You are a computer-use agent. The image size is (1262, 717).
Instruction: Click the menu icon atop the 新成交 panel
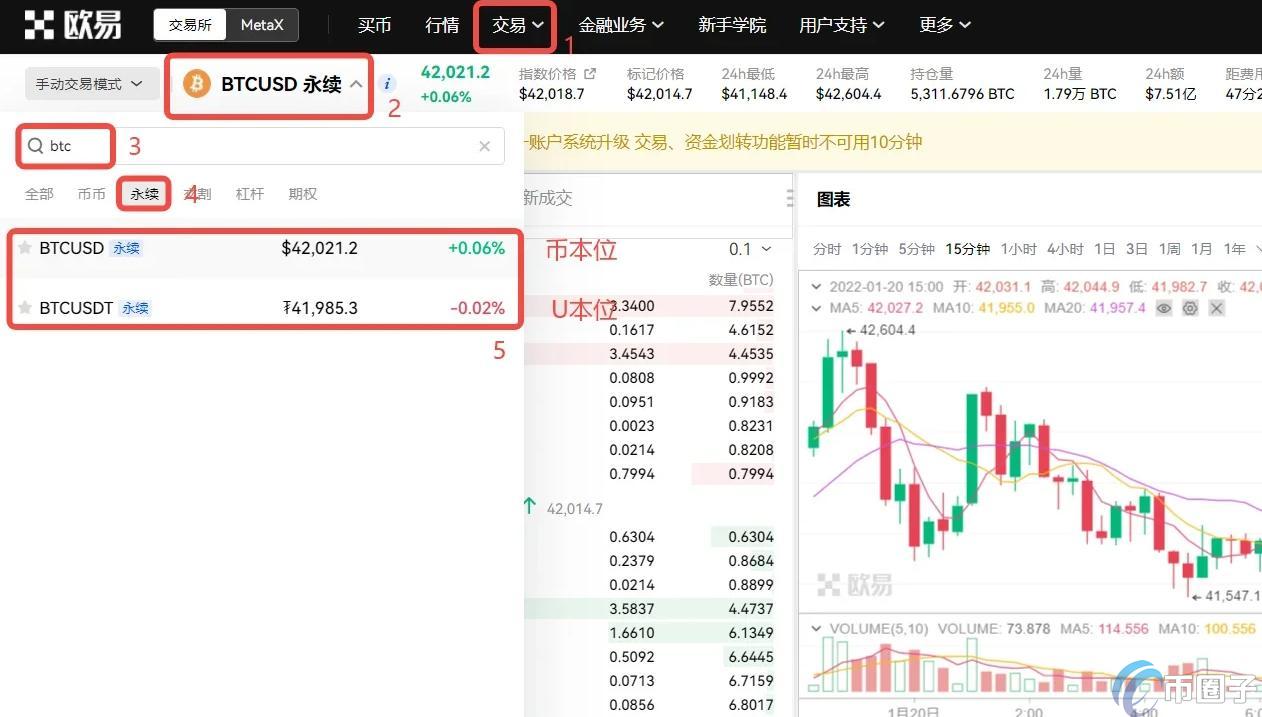(789, 197)
